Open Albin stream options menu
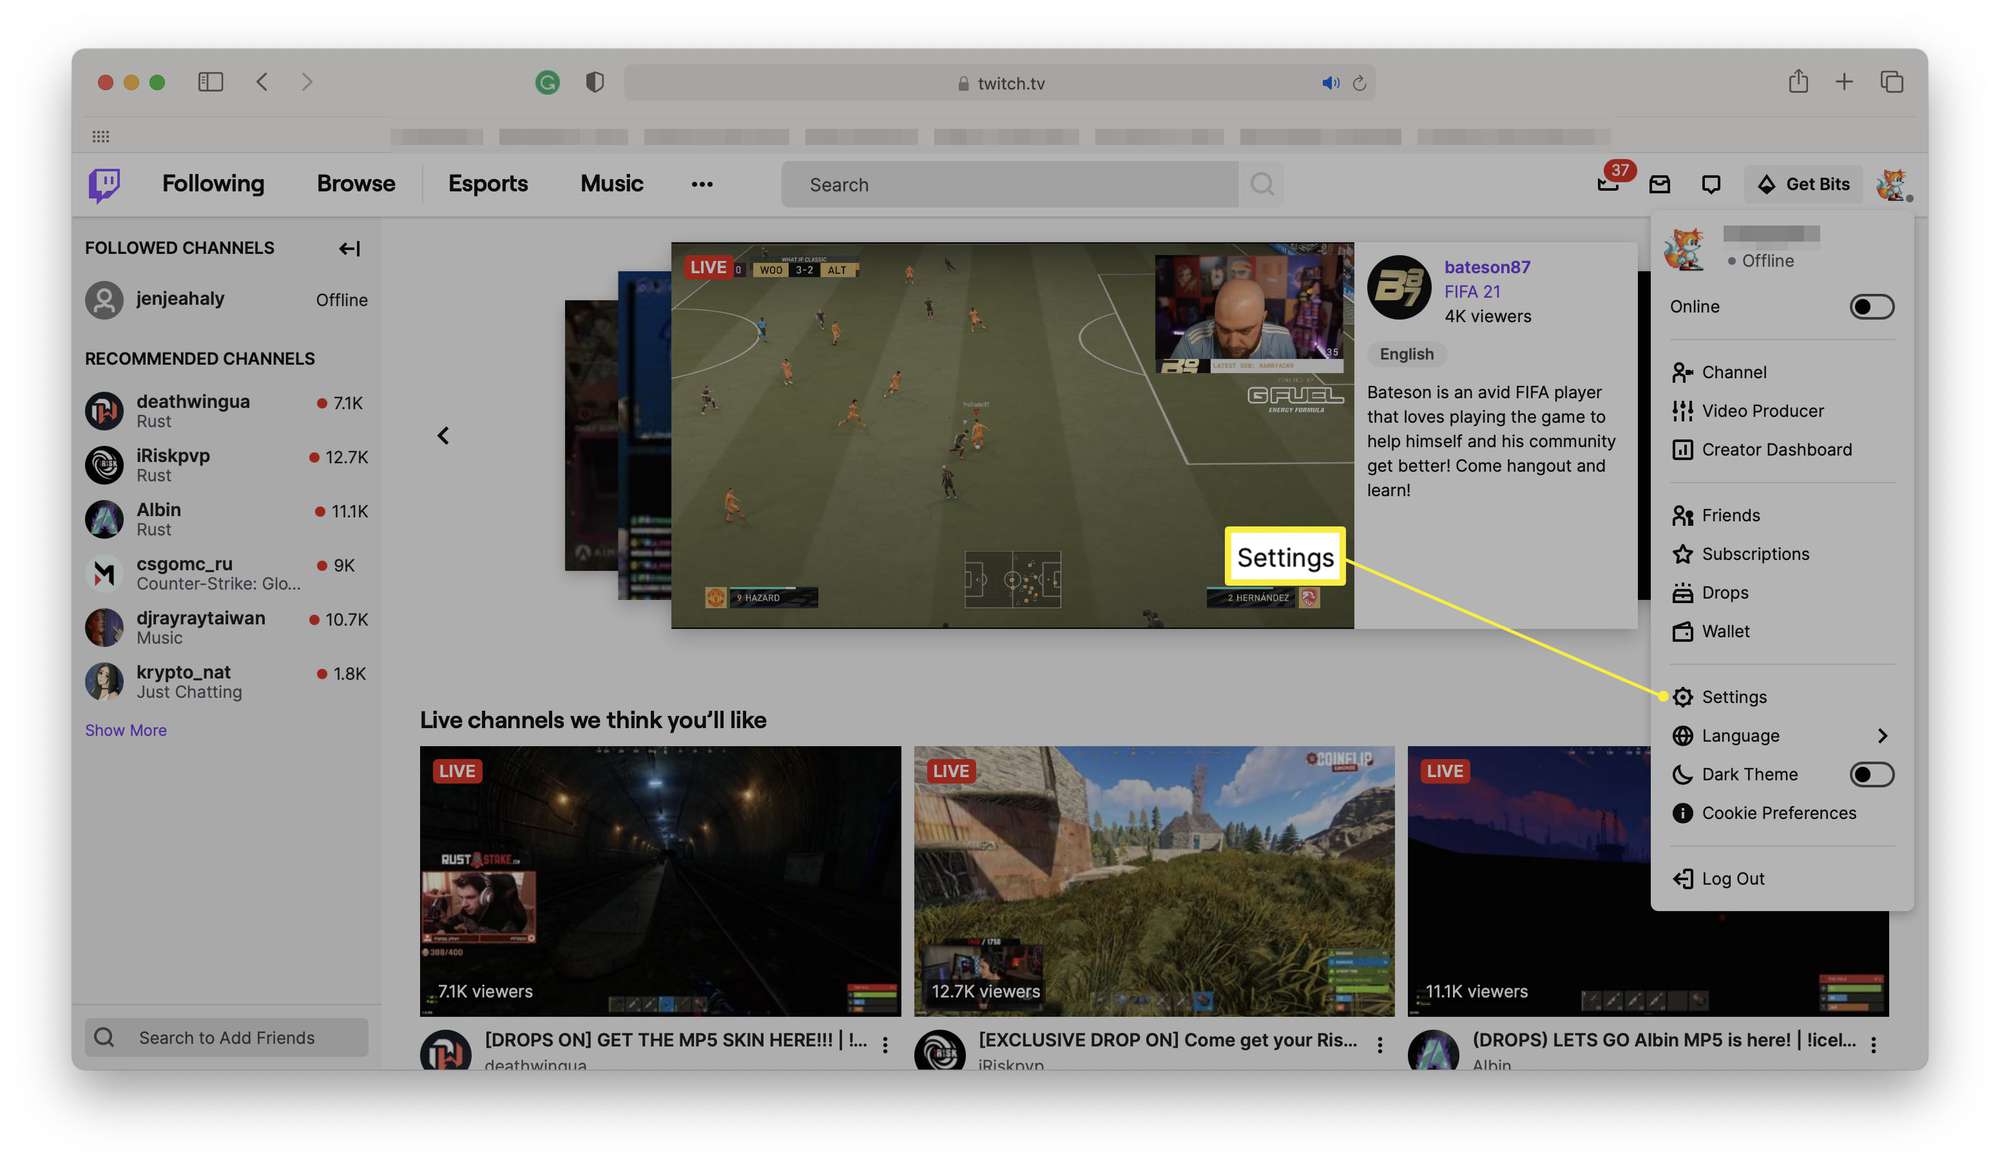This screenshot has height=1165, width=2000. pyautogui.click(x=1873, y=1045)
